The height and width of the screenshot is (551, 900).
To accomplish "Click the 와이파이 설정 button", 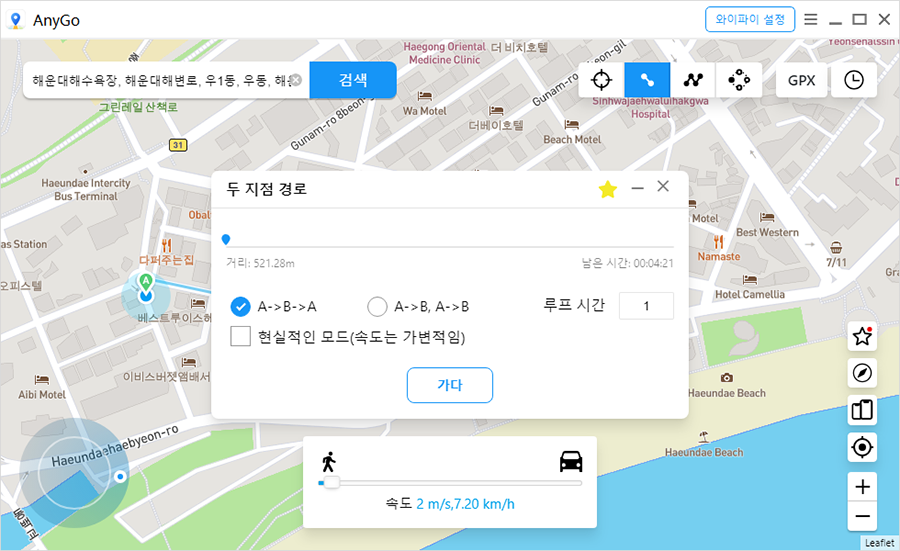I will 750,19.
